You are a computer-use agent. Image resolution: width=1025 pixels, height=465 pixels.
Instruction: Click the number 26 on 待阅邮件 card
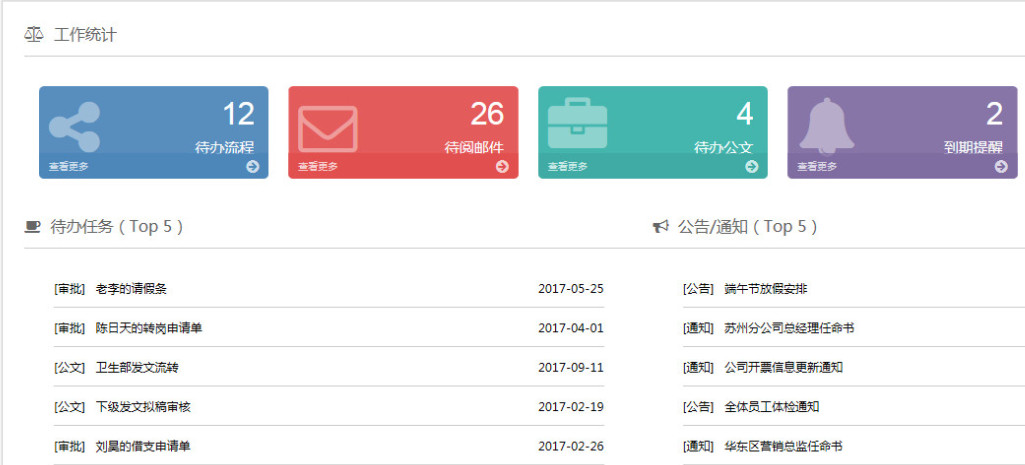click(x=487, y=114)
